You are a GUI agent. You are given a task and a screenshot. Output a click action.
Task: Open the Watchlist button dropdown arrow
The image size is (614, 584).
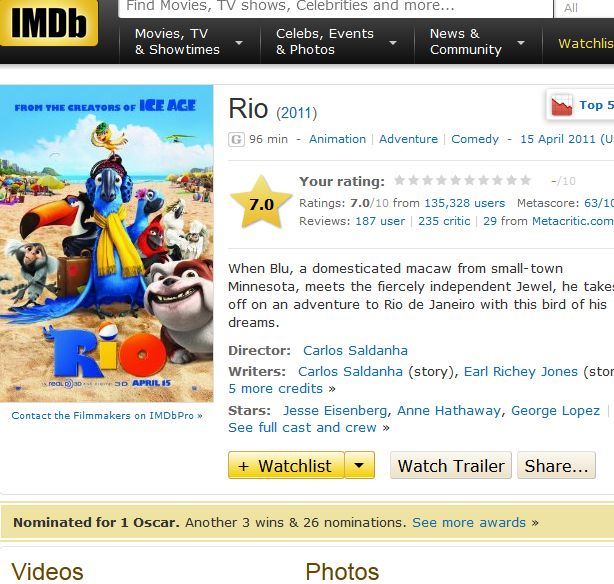359,465
